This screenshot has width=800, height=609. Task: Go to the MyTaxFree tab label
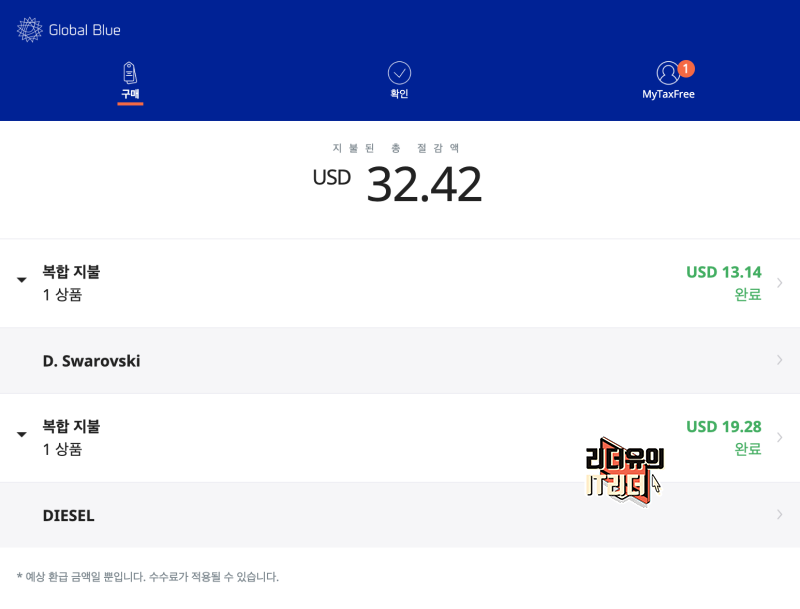[668, 94]
